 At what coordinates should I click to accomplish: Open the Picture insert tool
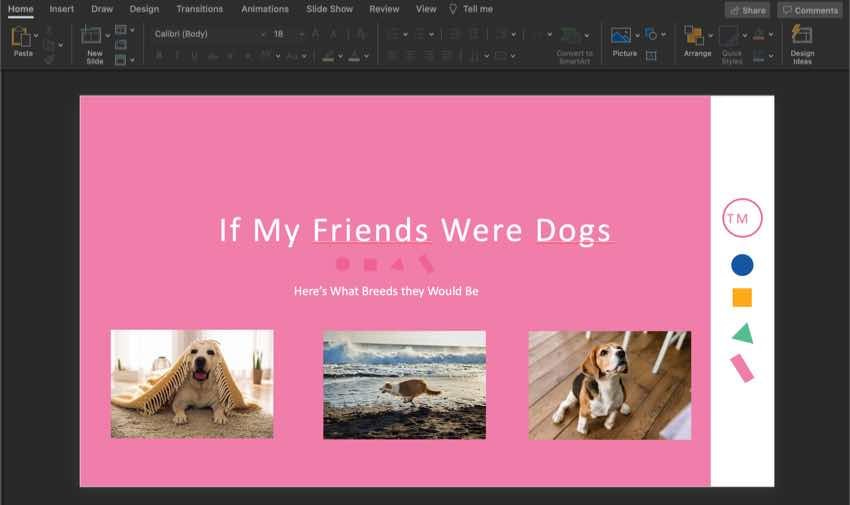click(621, 36)
